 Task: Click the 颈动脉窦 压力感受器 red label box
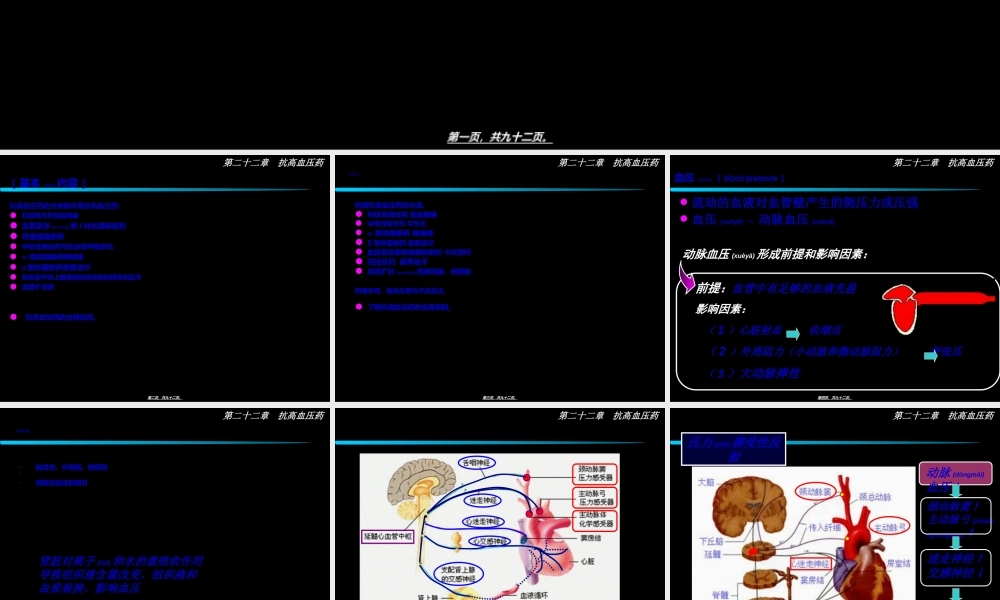[x=597, y=474]
